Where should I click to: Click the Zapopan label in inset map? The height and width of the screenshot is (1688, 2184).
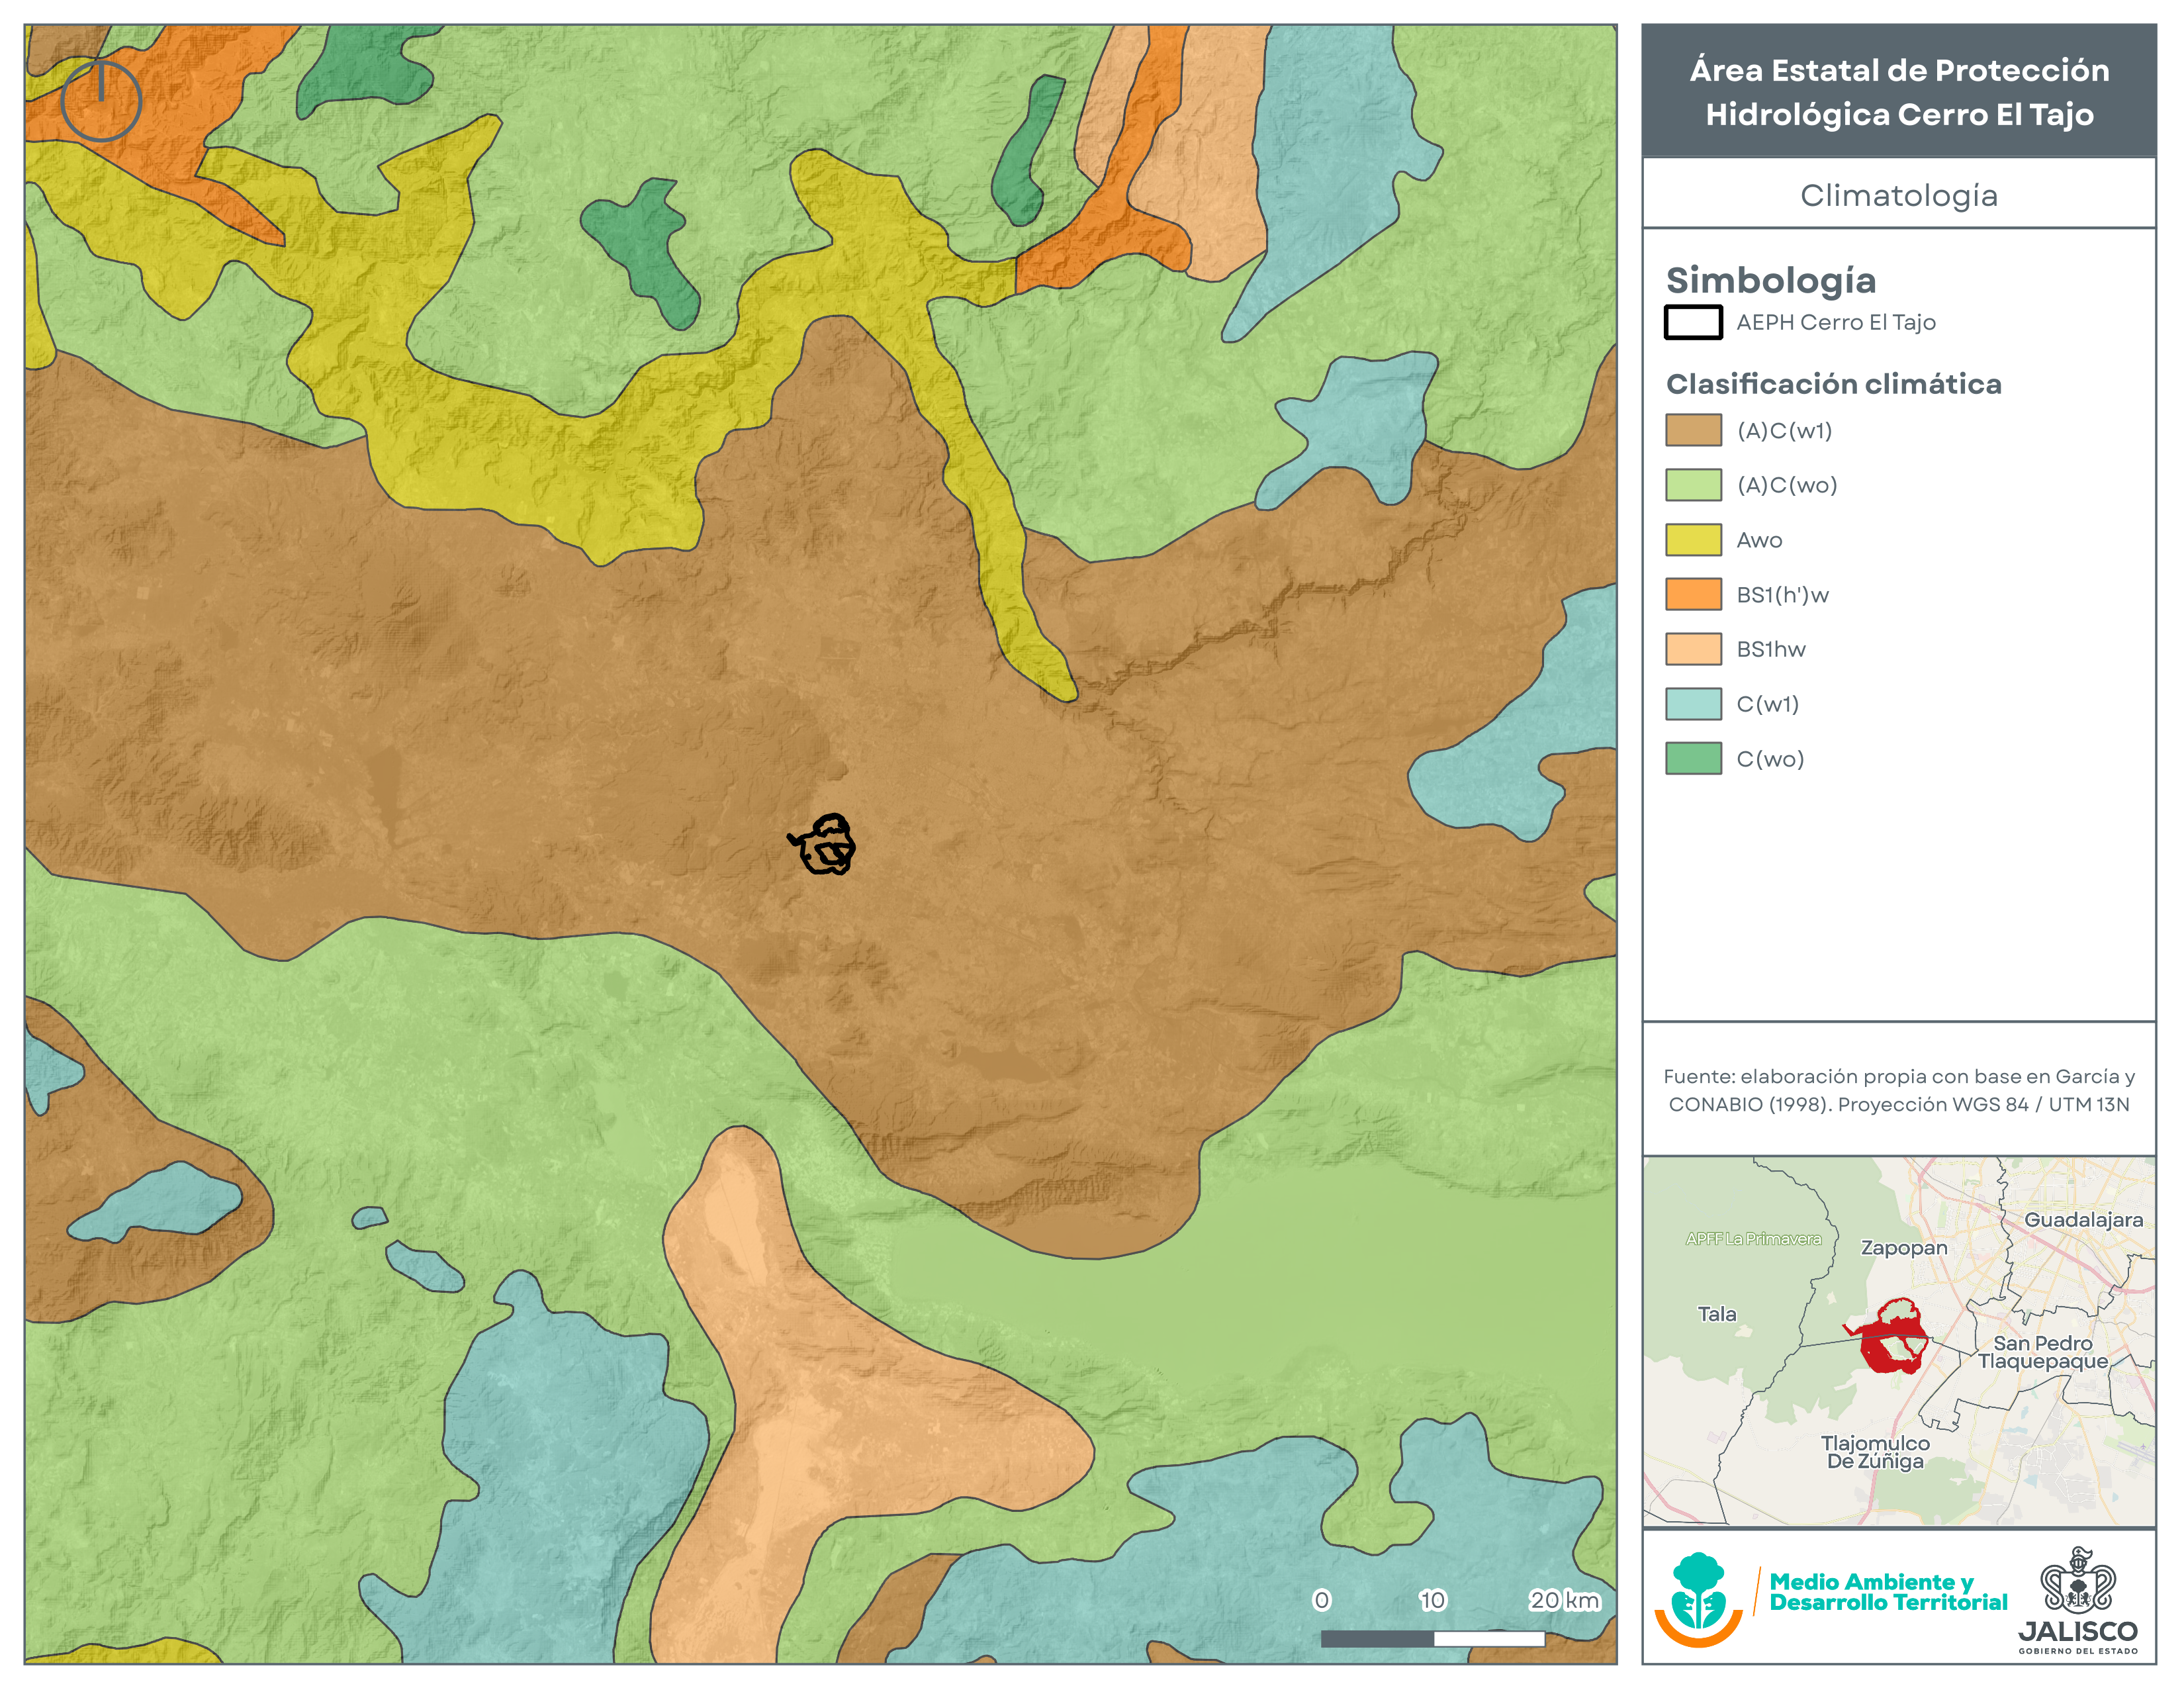[x=1904, y=1248]
